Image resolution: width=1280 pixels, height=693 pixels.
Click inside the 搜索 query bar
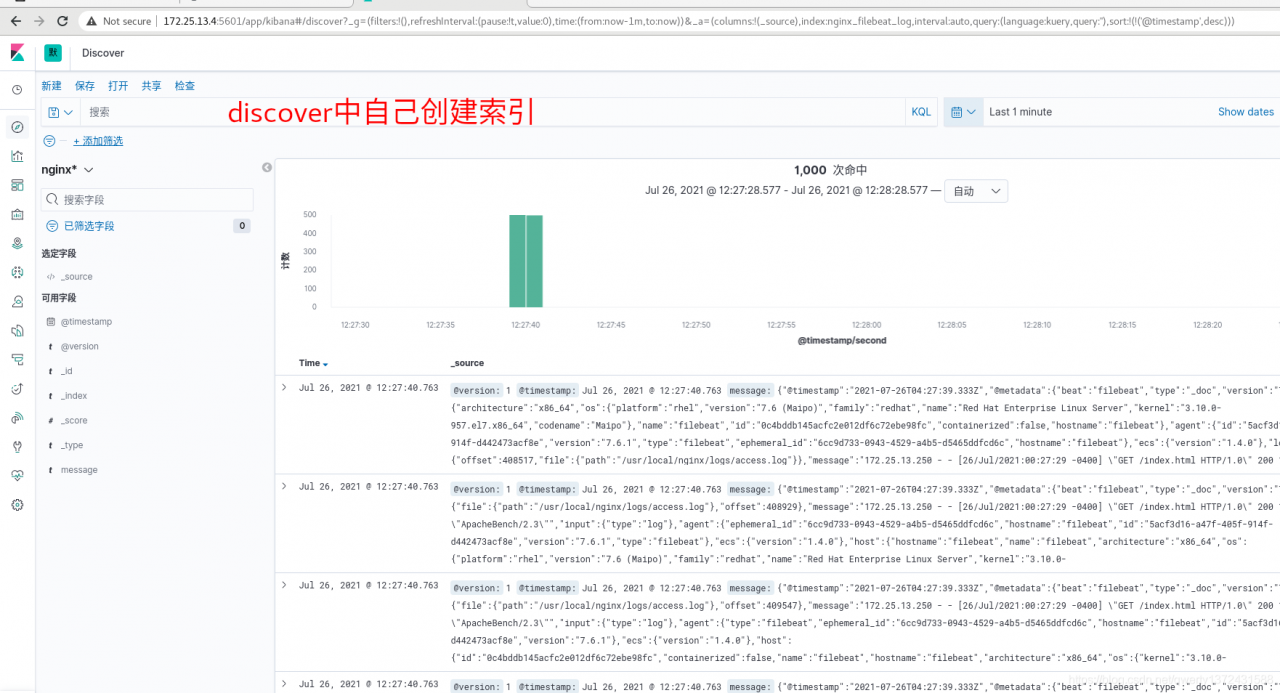click(x=493, y=112)
